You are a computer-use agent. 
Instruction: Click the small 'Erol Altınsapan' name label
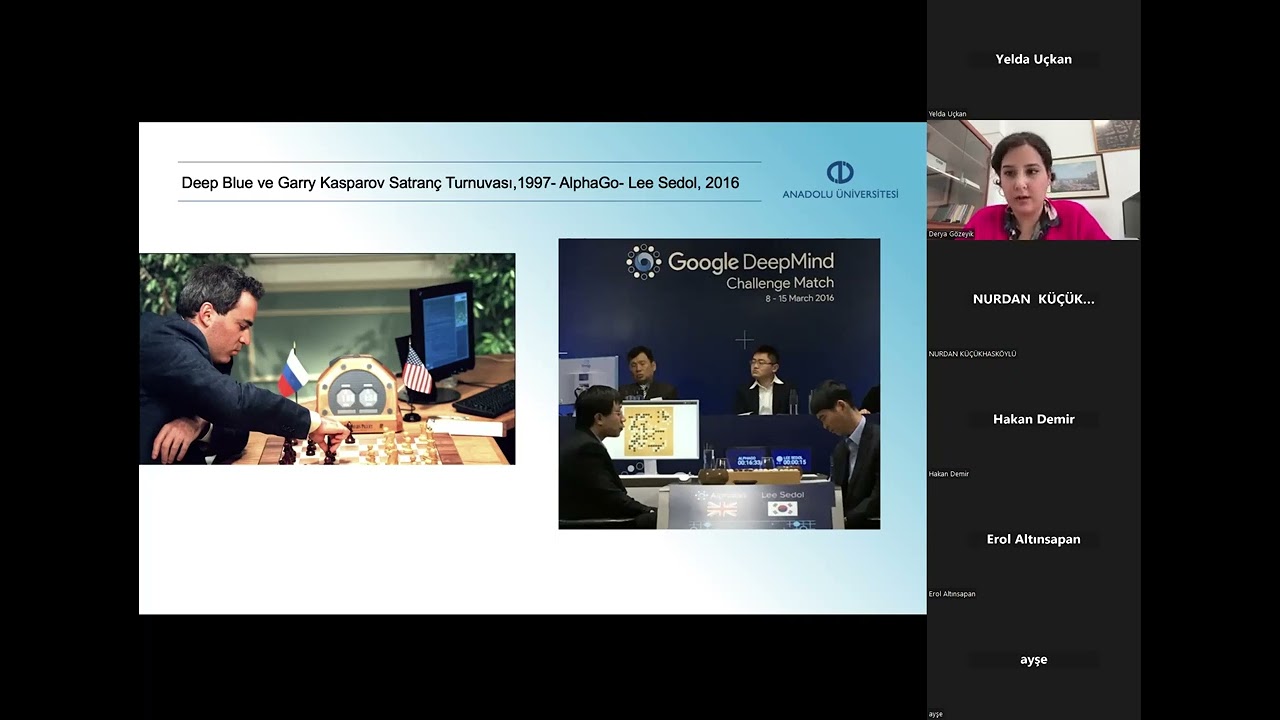(952, 594)
